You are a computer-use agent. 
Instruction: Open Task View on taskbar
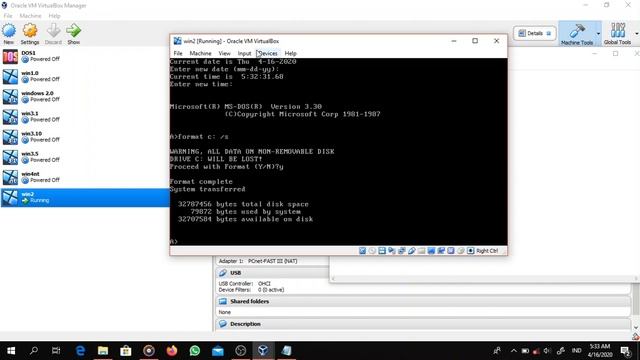(56, 351)
